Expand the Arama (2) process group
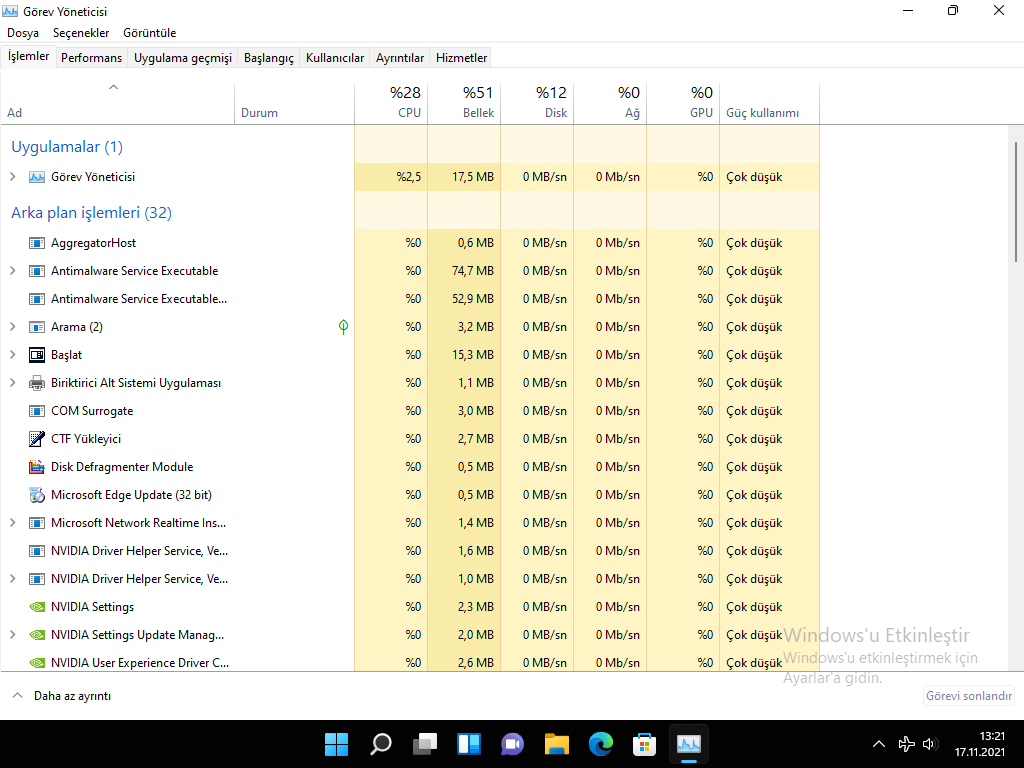Screen dimensions: 1024x768 pos(13,327)
